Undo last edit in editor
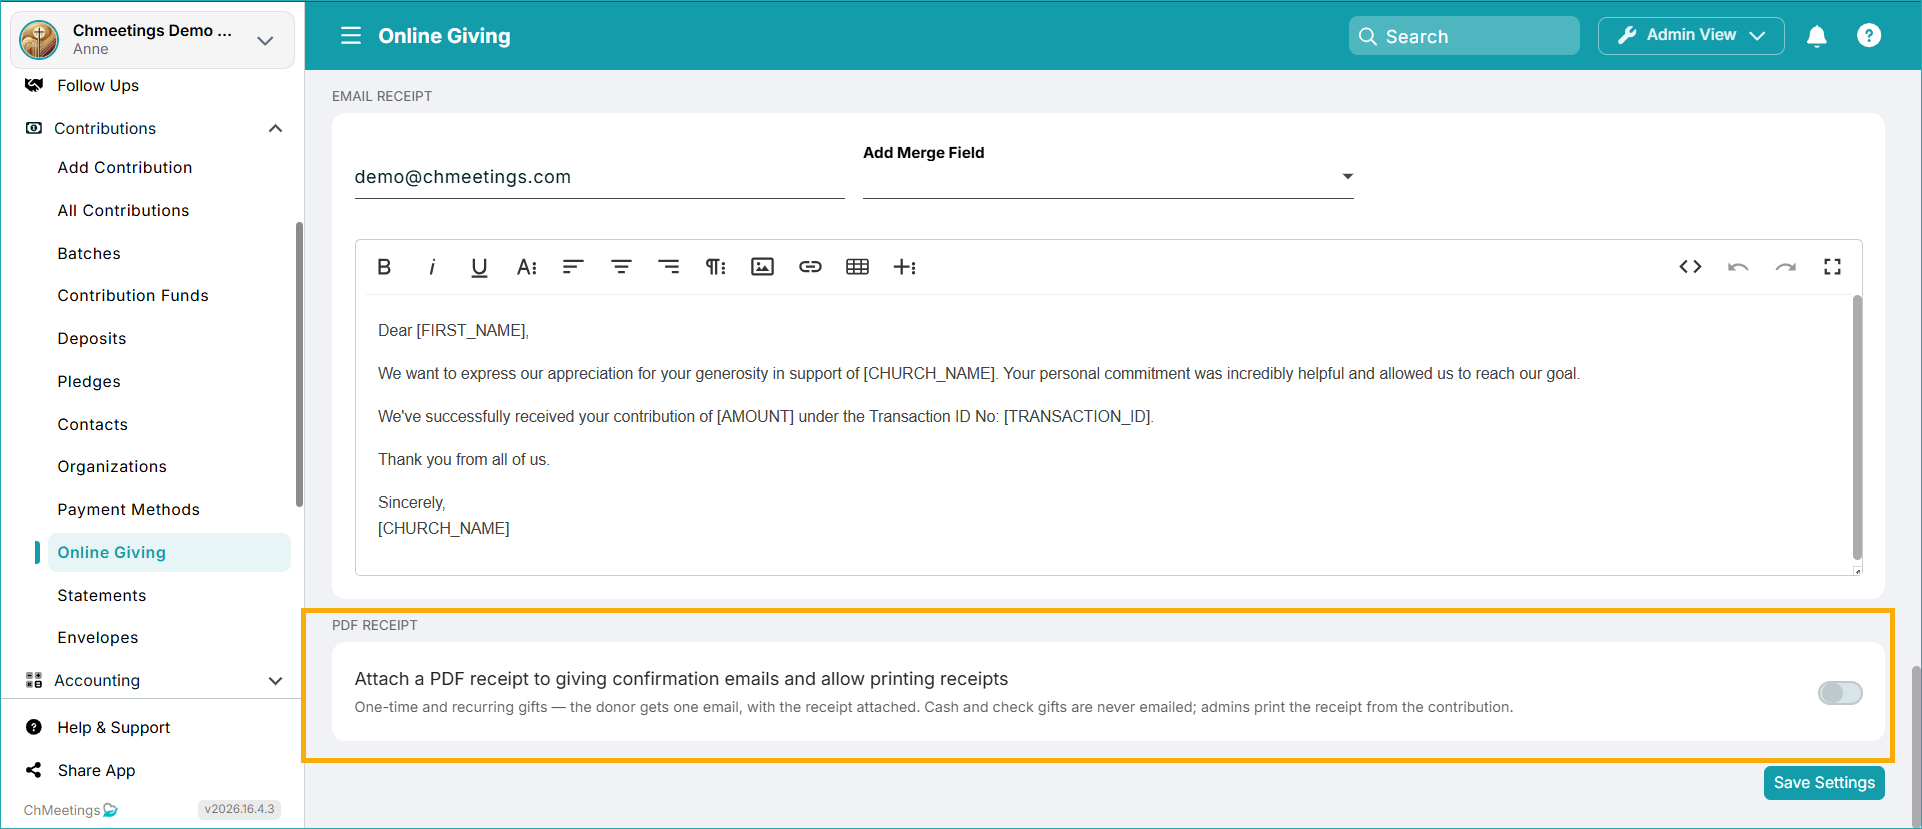This screenshot has height=829, width=1922. pyautogui.click(x=1738, y=267)
